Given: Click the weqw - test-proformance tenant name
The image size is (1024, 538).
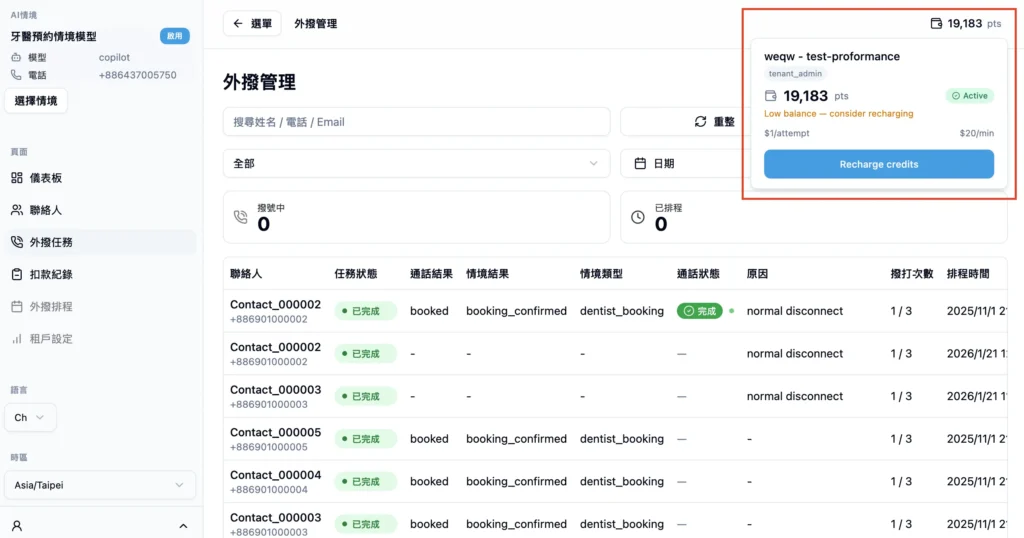Looking at the screenshot, I should pos(832,57).
